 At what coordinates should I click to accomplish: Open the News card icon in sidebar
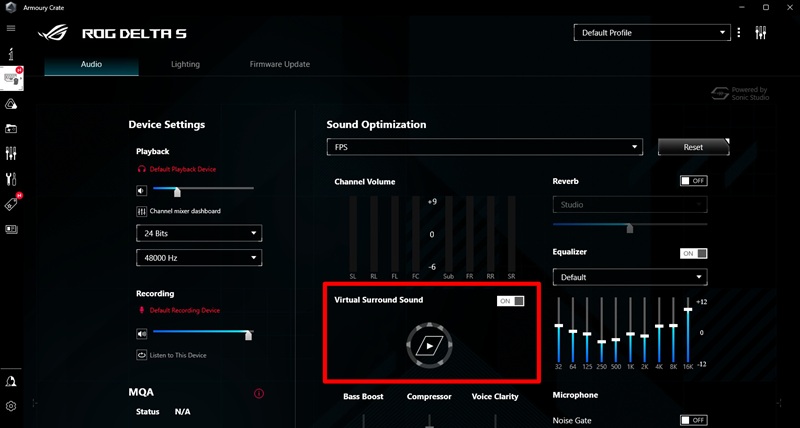11,229
